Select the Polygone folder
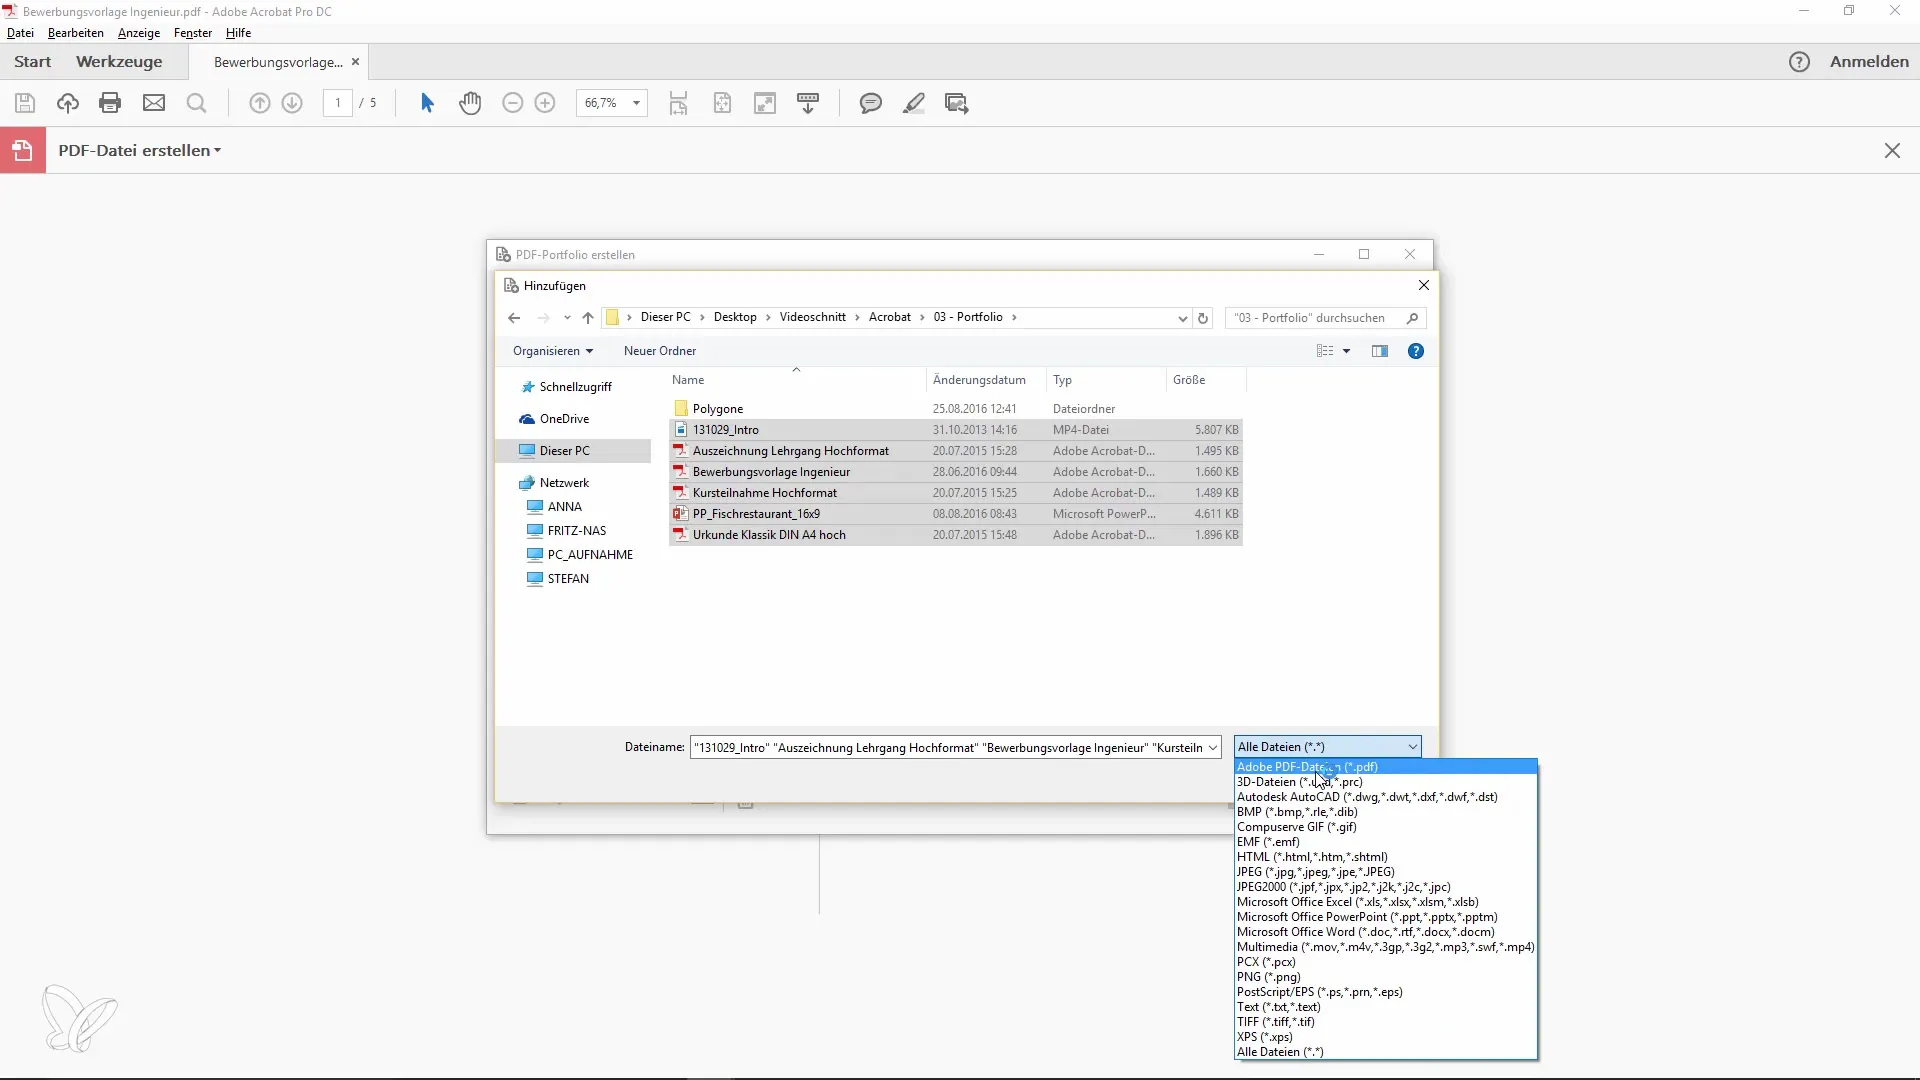 point(718,409)
